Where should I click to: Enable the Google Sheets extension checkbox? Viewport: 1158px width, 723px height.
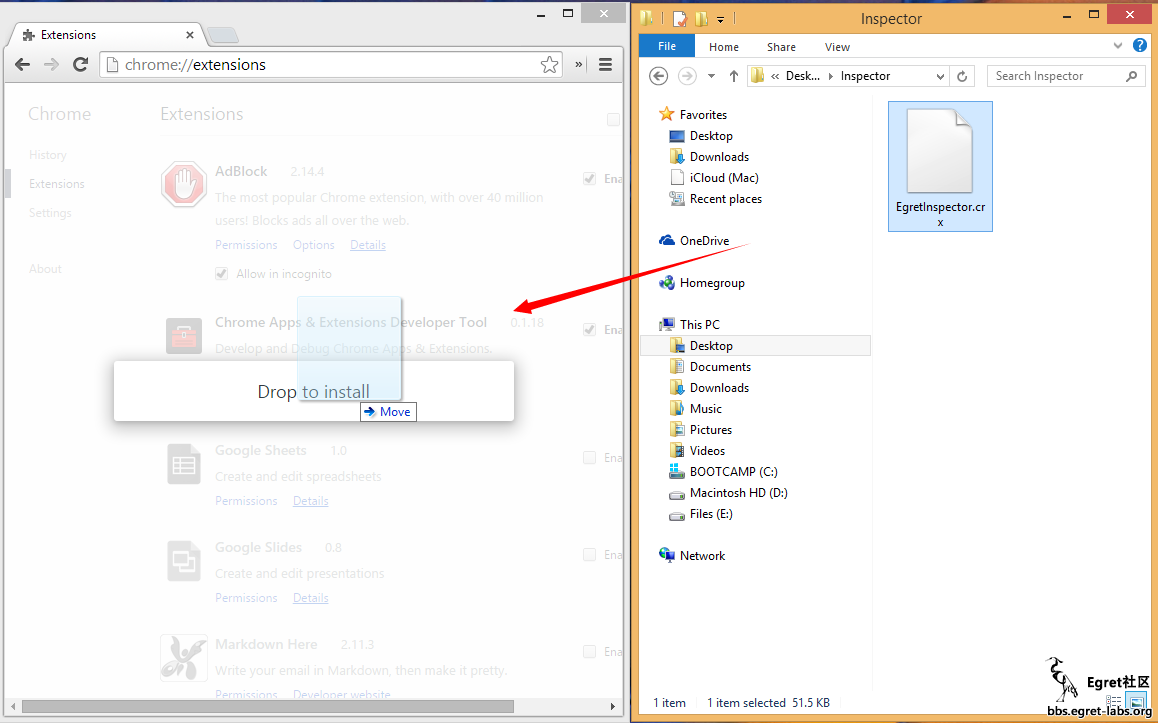[589, 458]
